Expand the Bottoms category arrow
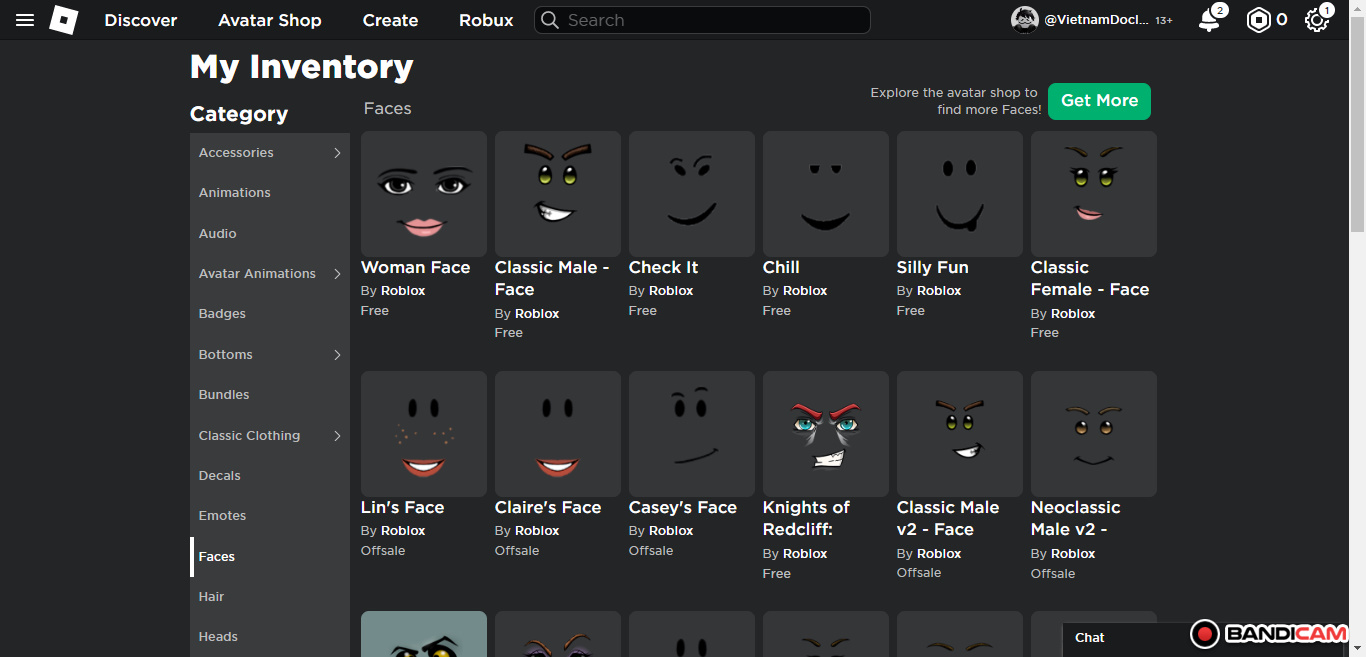 [x=337, y=355]
